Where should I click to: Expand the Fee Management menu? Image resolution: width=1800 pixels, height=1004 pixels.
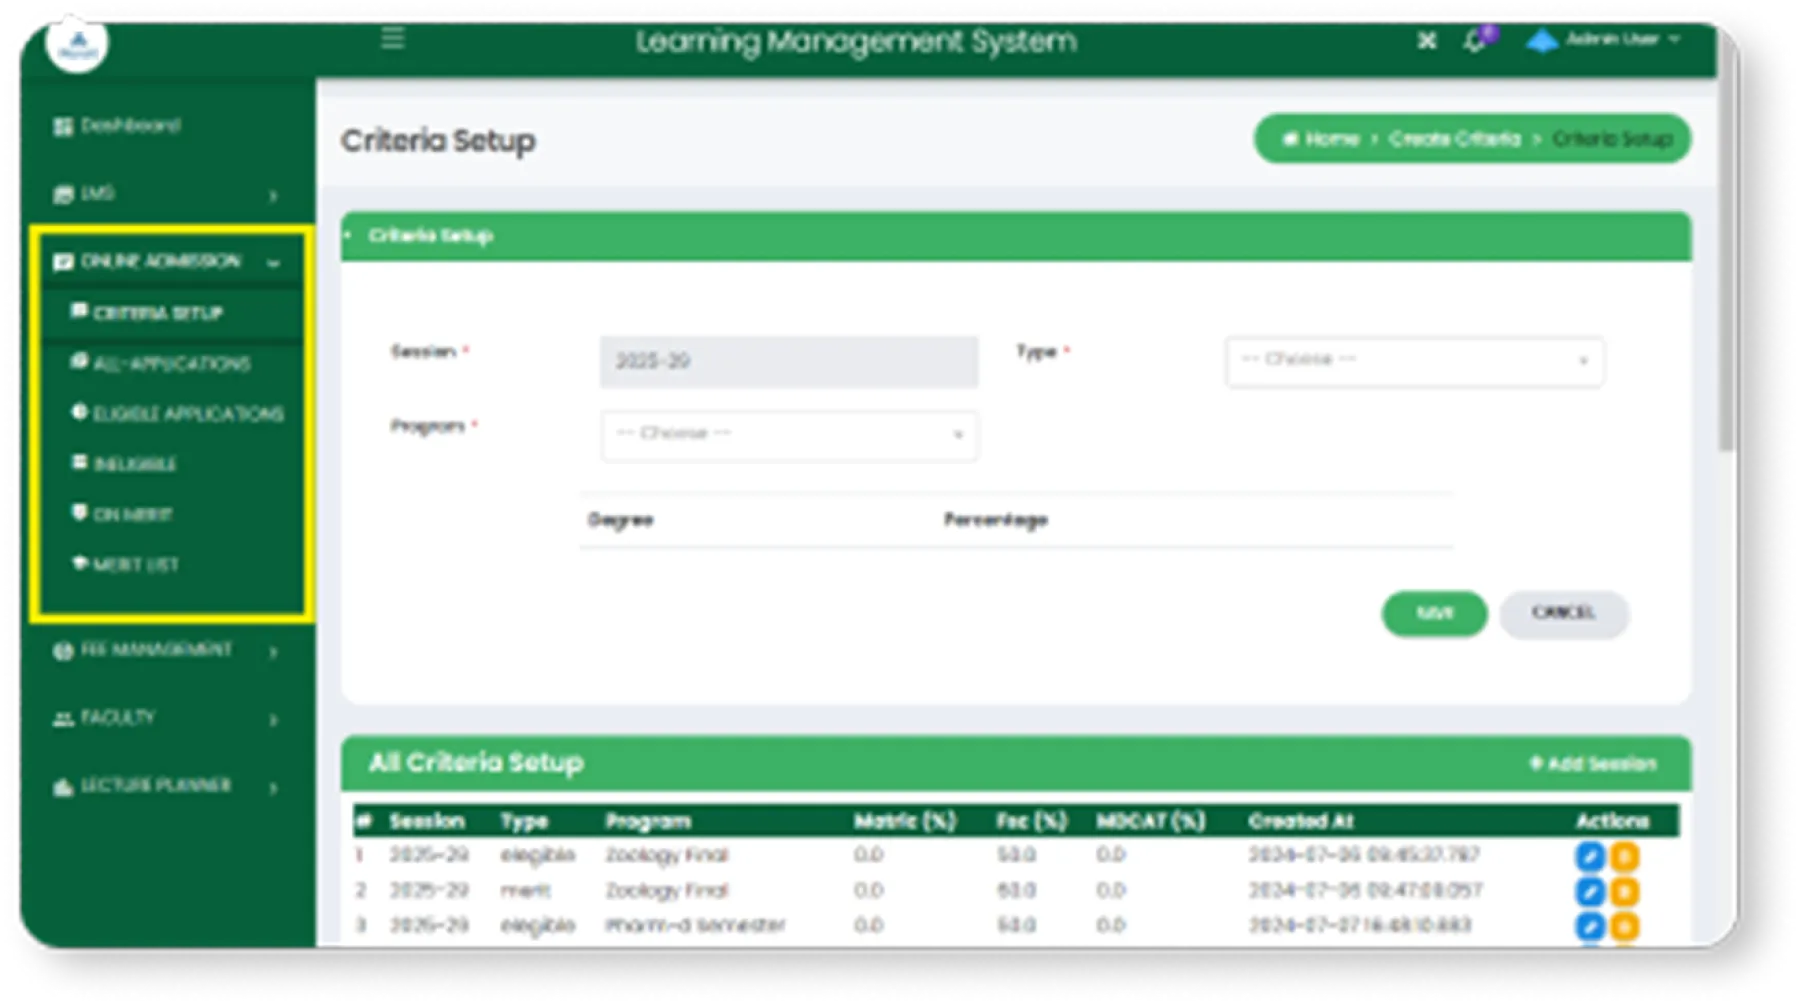(150, 650)
